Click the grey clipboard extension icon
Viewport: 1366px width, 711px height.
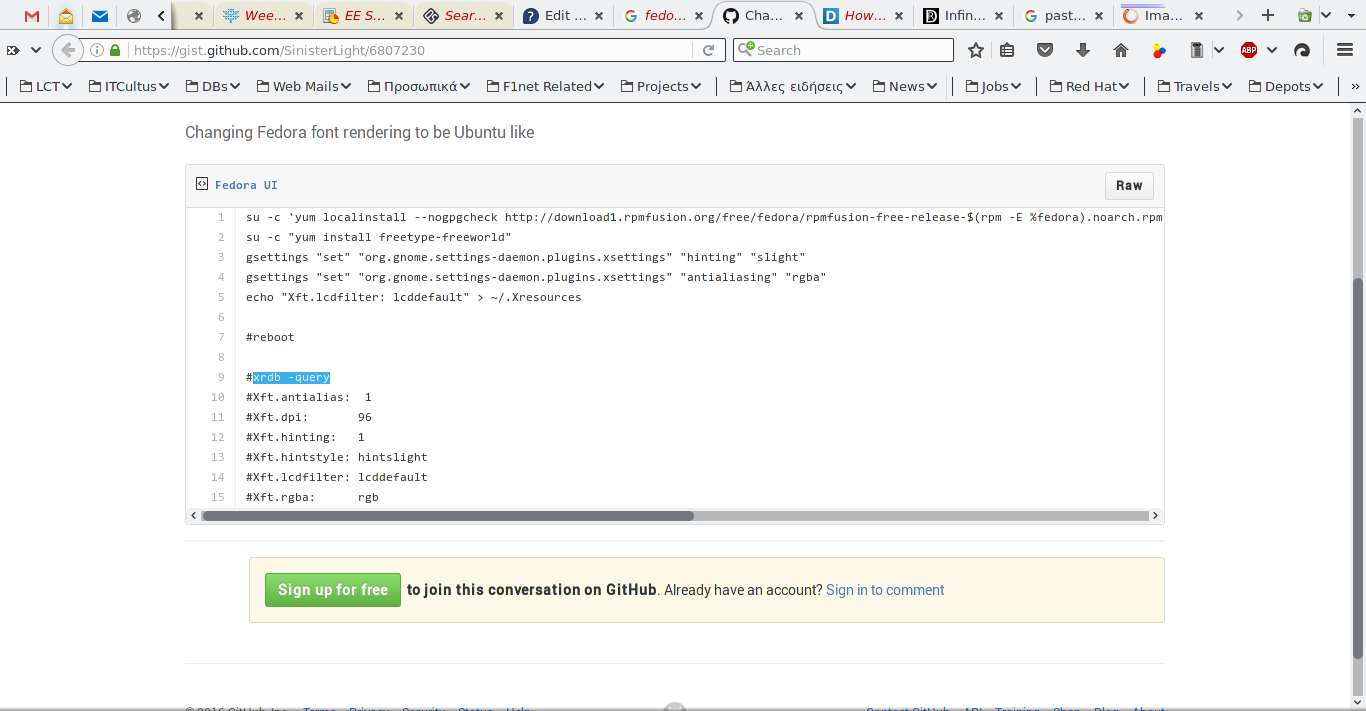pyautogui.click(x=1197, y=50)
